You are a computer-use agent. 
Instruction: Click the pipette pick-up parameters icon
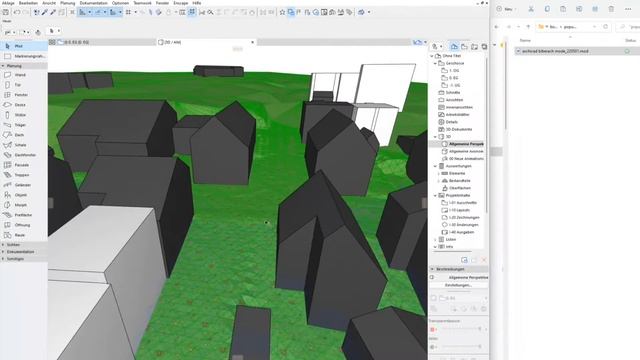coord(45,12)
